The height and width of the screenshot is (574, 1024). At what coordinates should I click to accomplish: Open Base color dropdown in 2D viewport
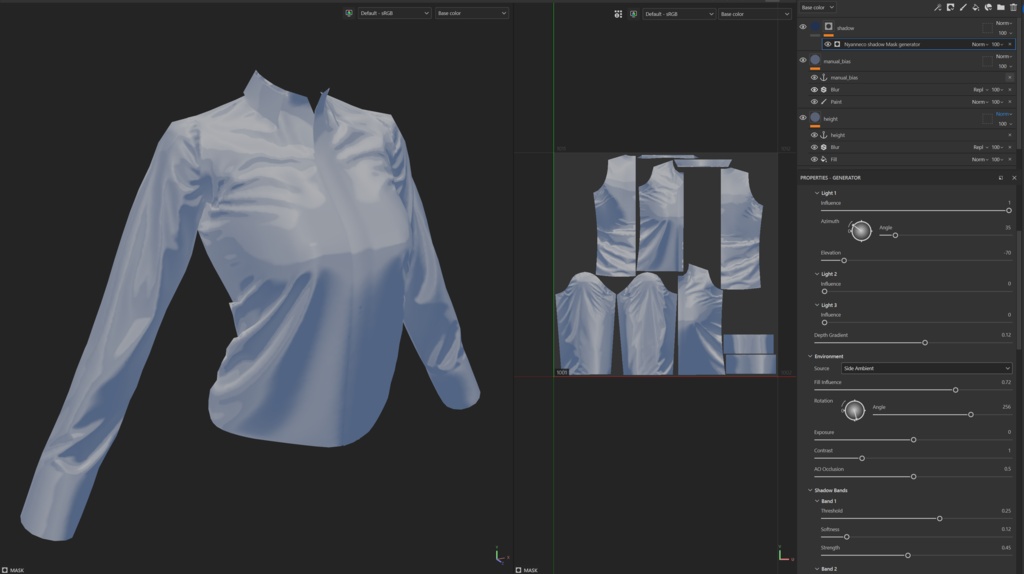755,14
